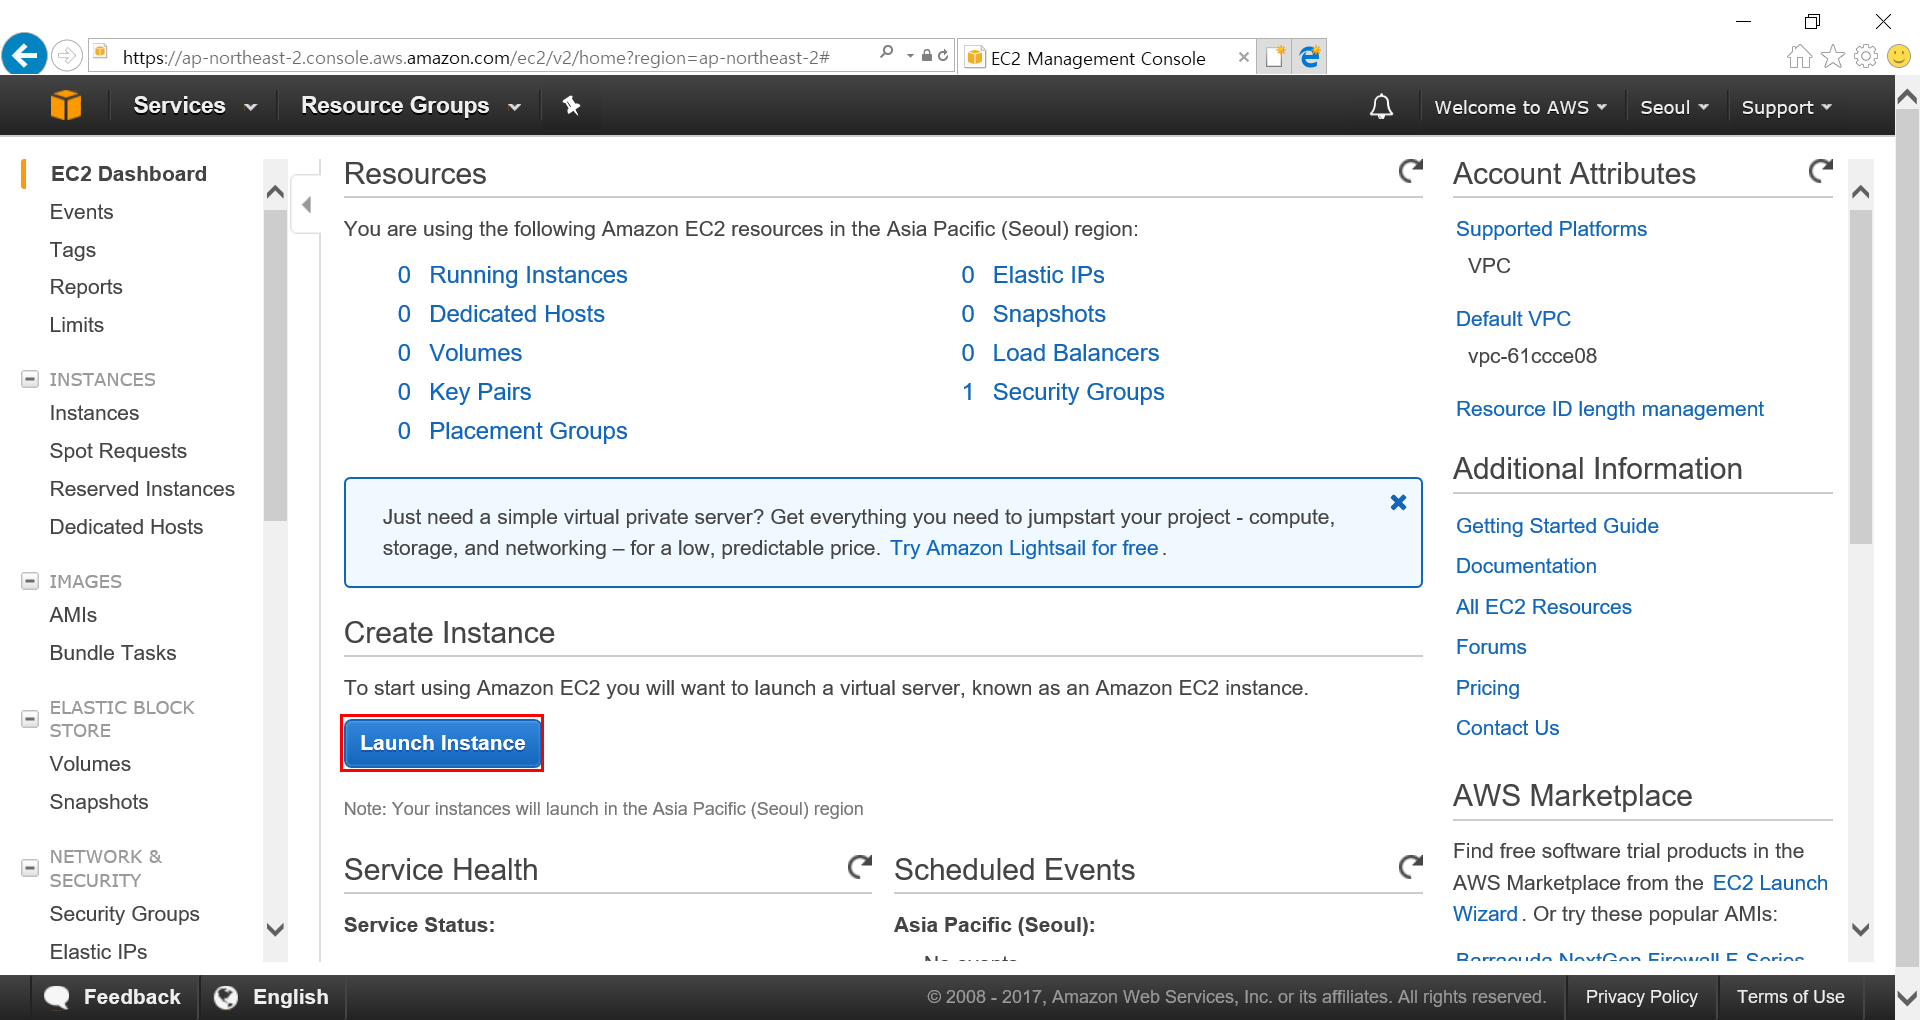
Task: Click the page scrollbar down arrow
Action: [1907, 998]
